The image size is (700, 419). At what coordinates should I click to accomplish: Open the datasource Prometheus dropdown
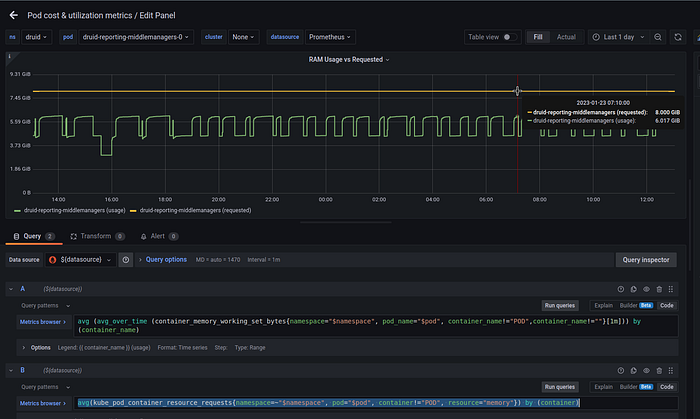(330, 37)
